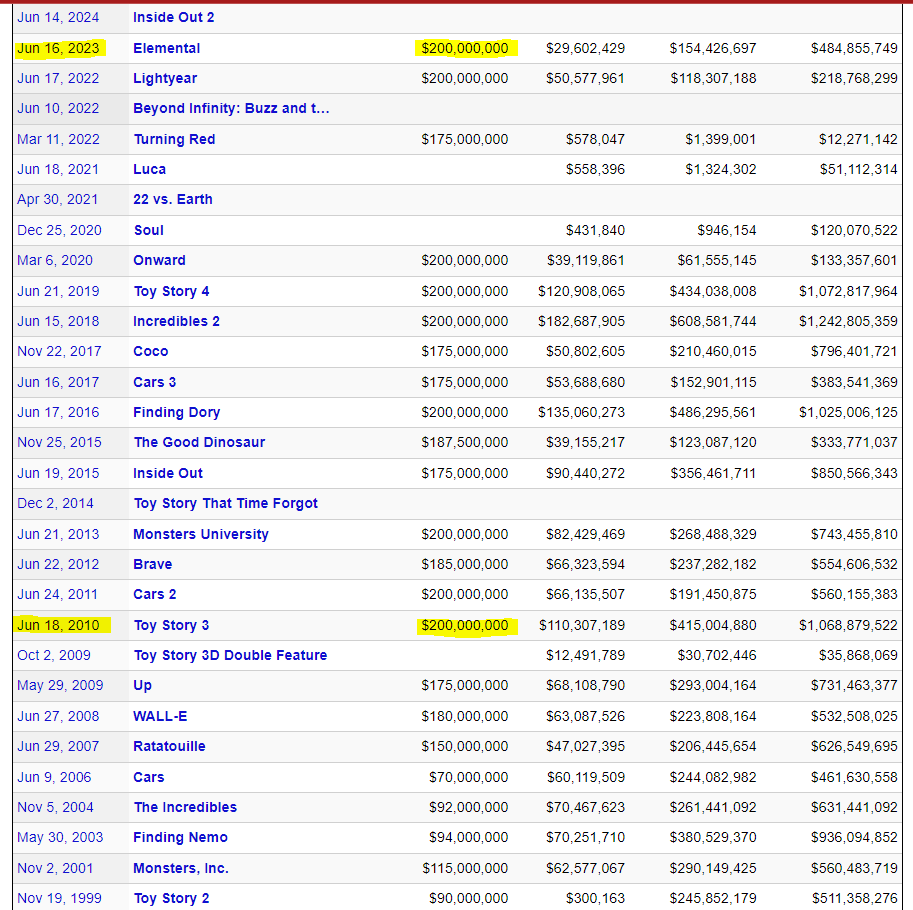Open the Luca movie link
The image size is (913, 910).
pos(150,169)
